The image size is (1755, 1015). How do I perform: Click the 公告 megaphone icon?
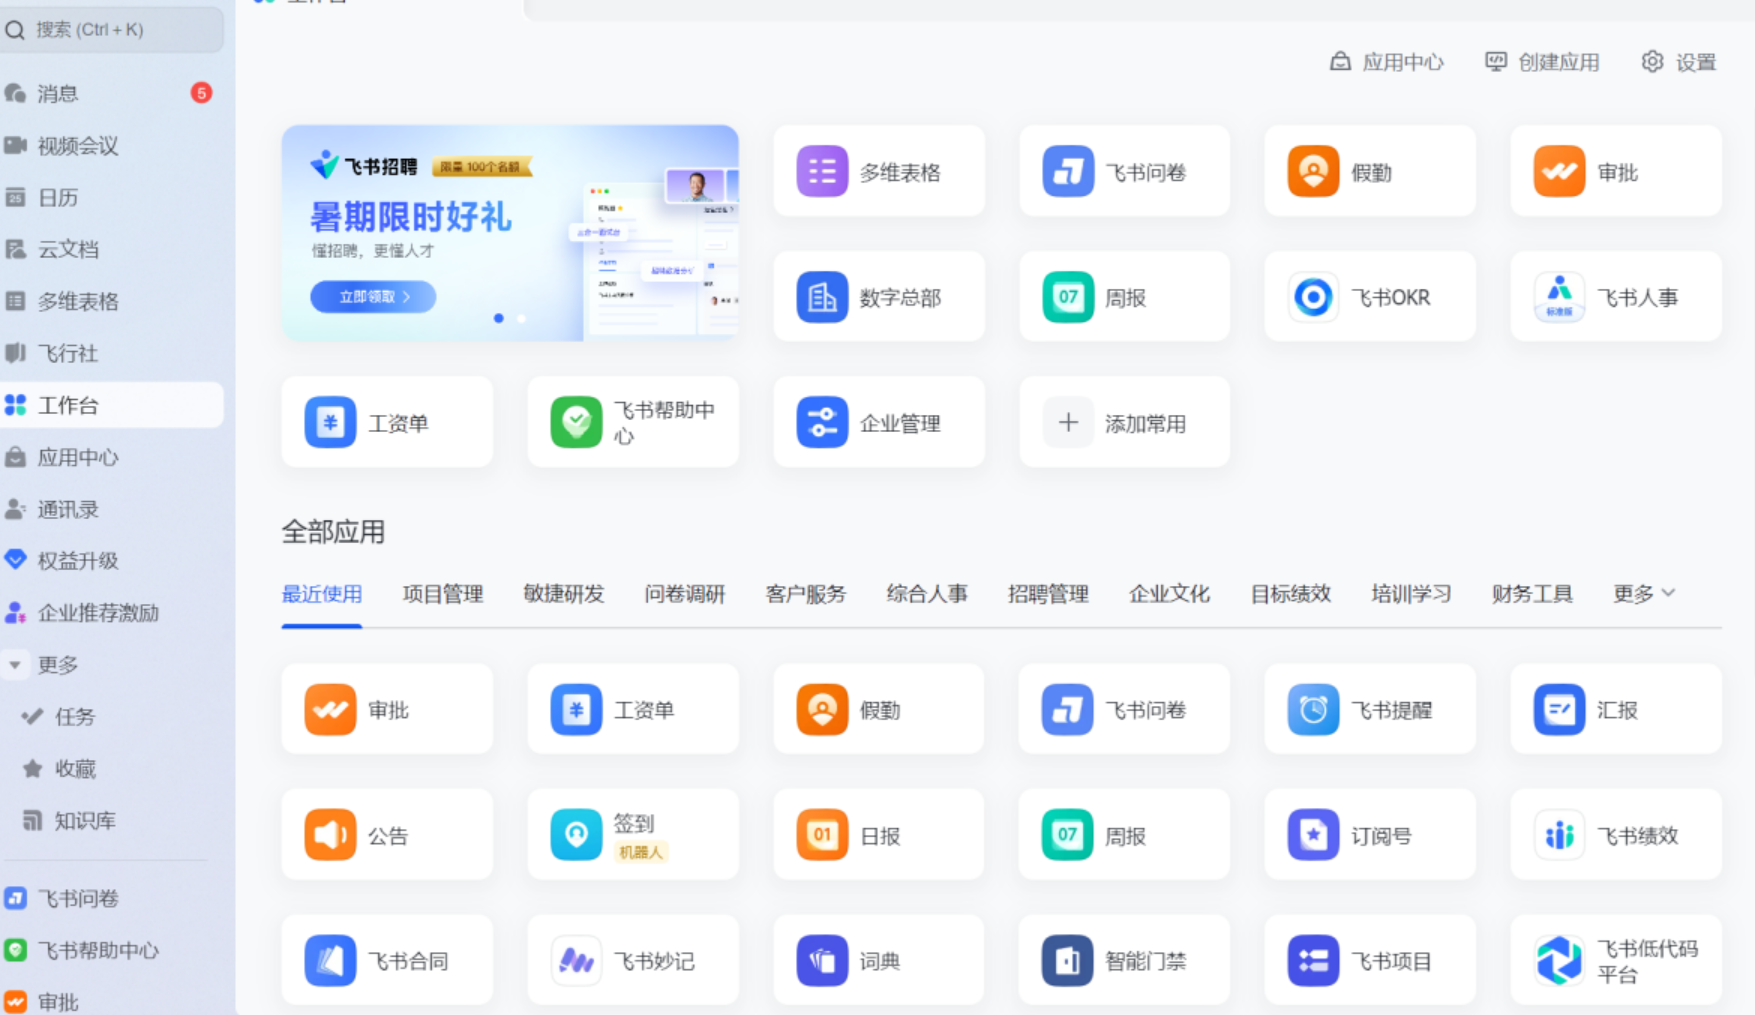[x=330, y=835]
